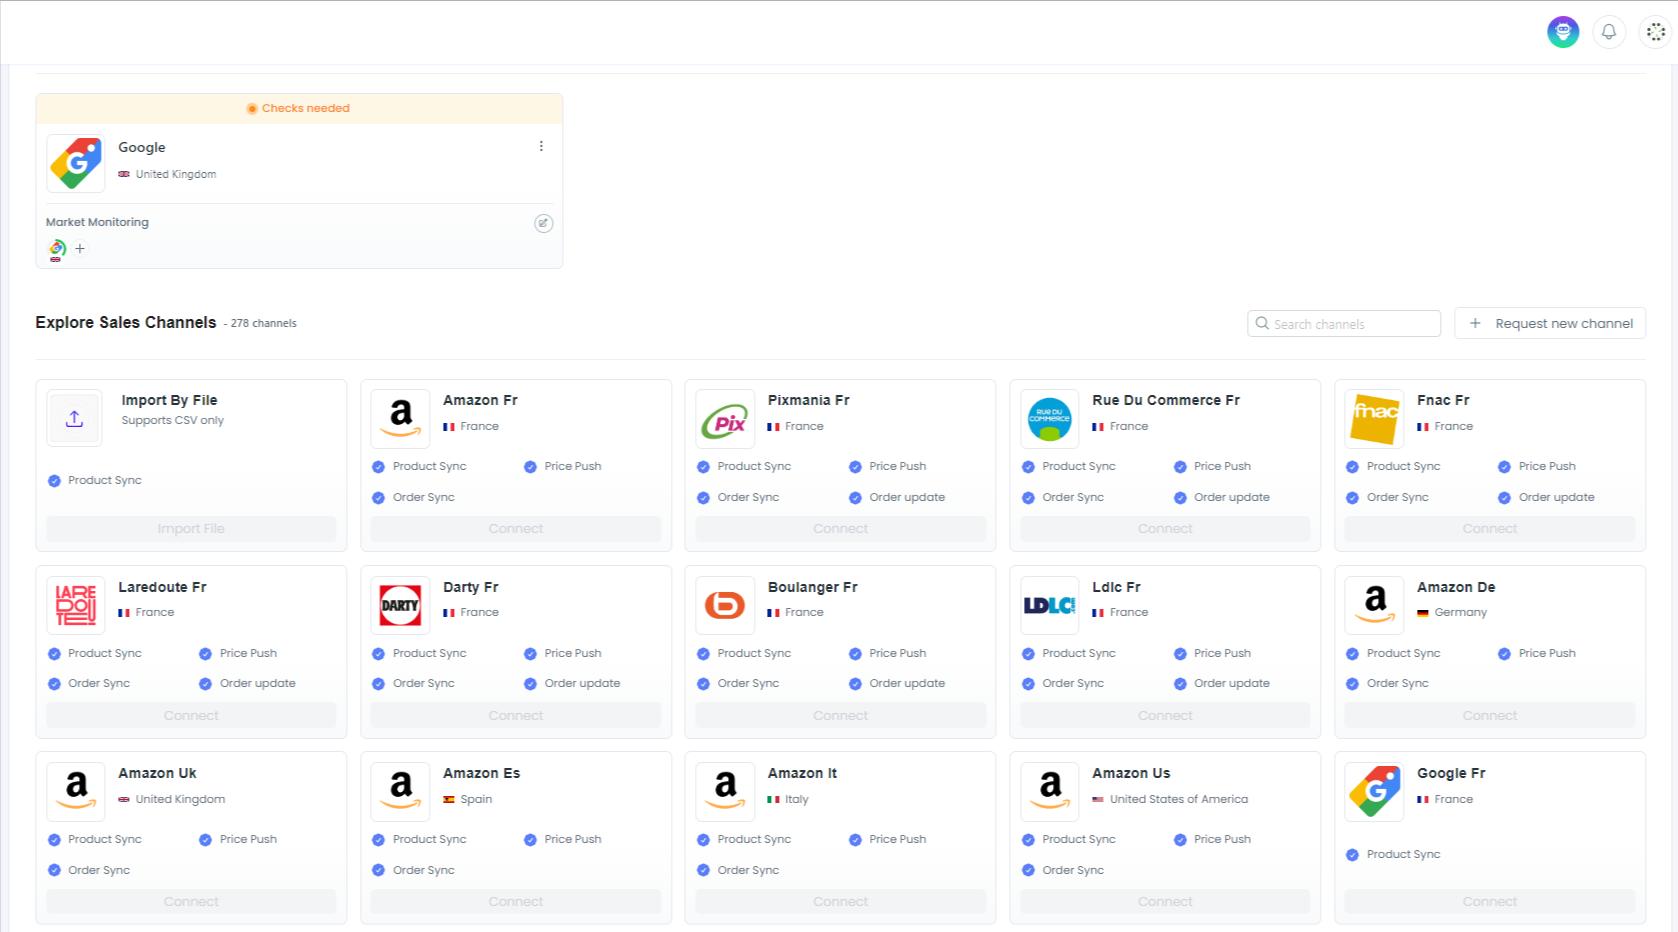Connect the Amazon Uk channel
Viewport: 1678px width, 932px height.
[x=191, y=901]
